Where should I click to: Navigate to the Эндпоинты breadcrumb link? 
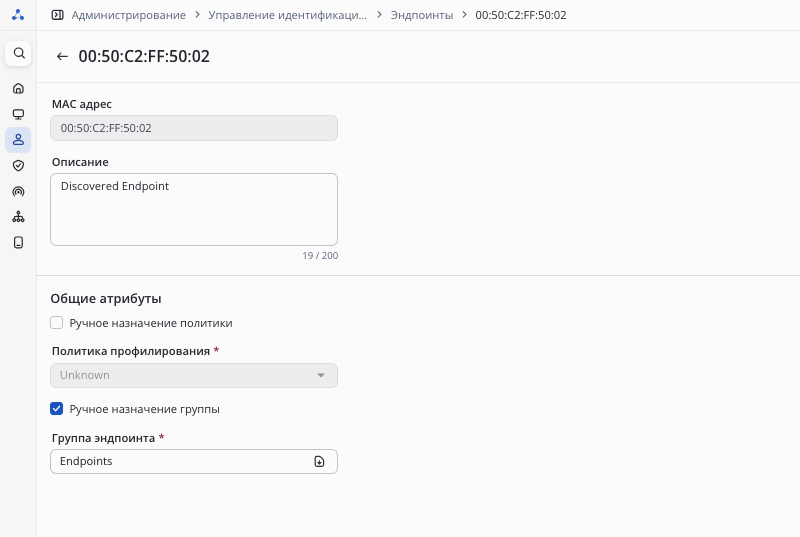coord(421,15)
